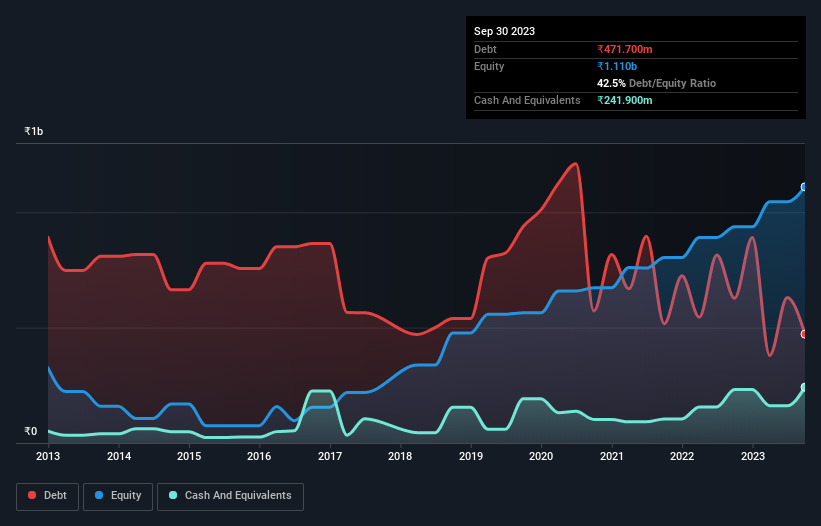Click the ₹1.110b equity value
This screenshot has height=526, width=821.
coord(617,66)
